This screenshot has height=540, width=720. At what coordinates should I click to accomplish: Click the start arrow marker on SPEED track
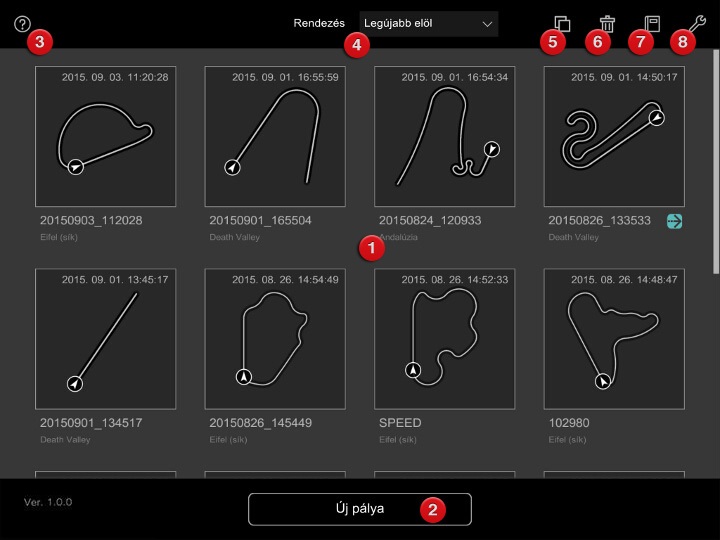pyautogui.click(x=413, y=371)
